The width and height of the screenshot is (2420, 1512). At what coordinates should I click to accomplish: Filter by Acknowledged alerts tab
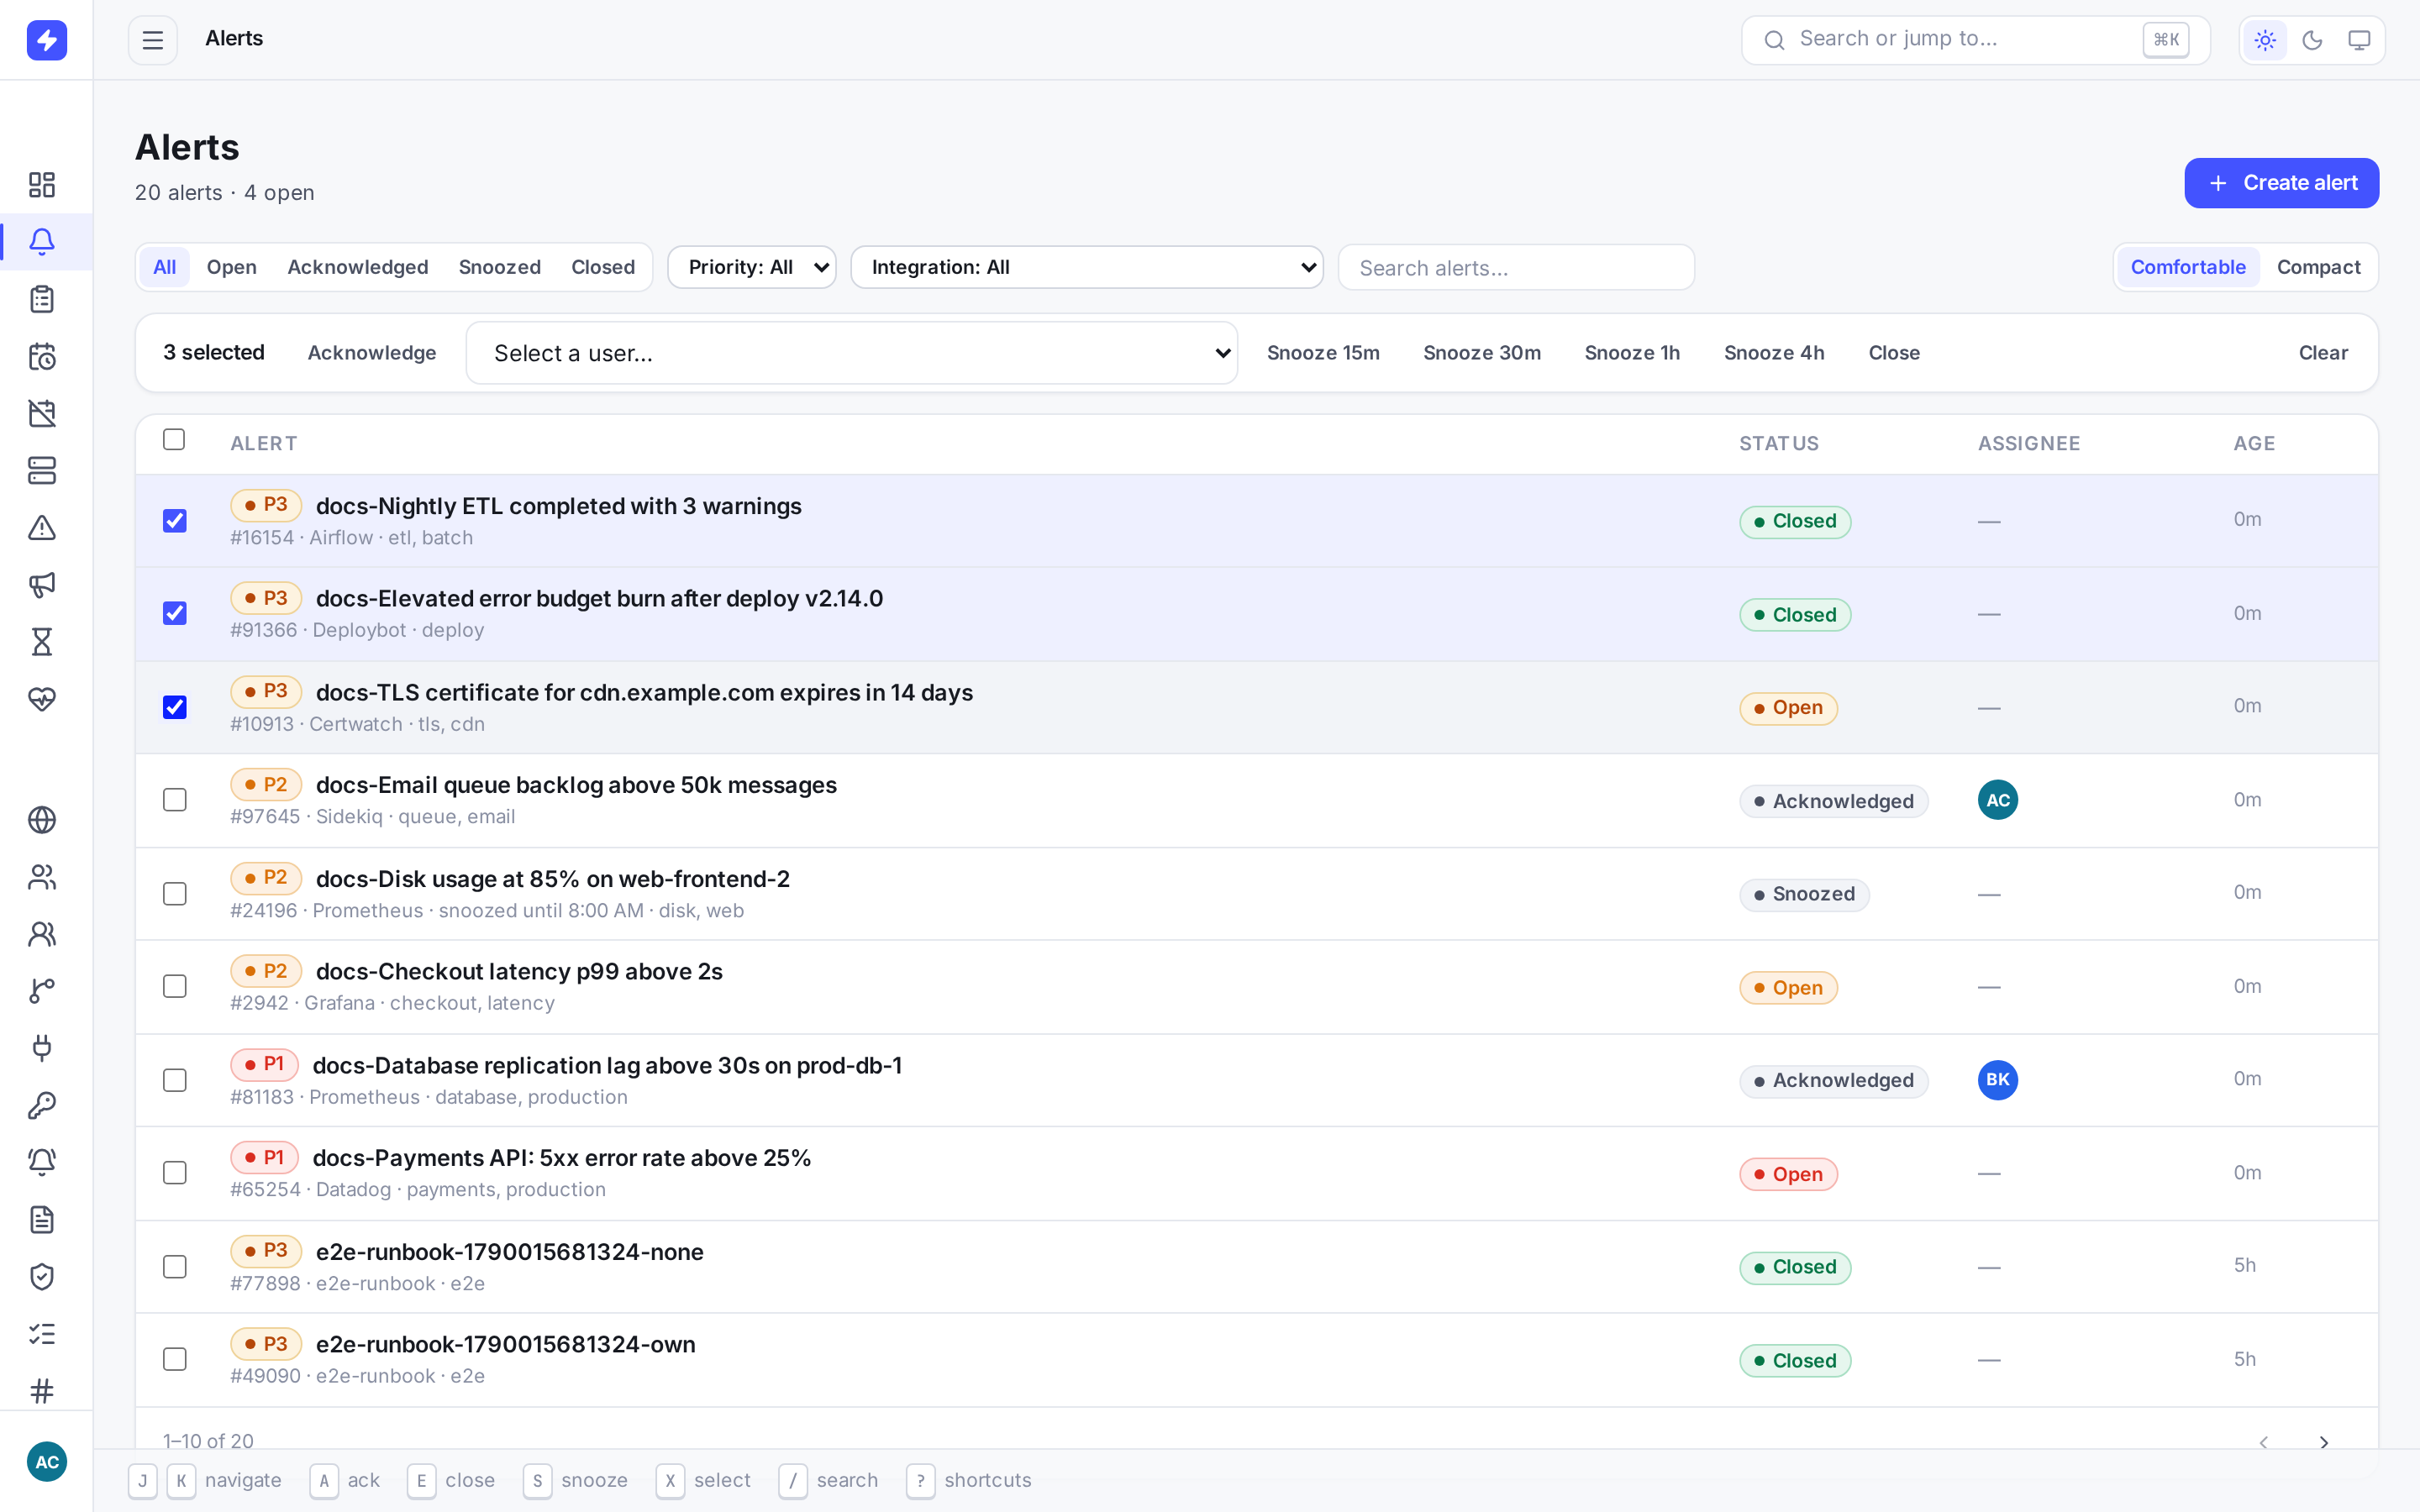358,267
